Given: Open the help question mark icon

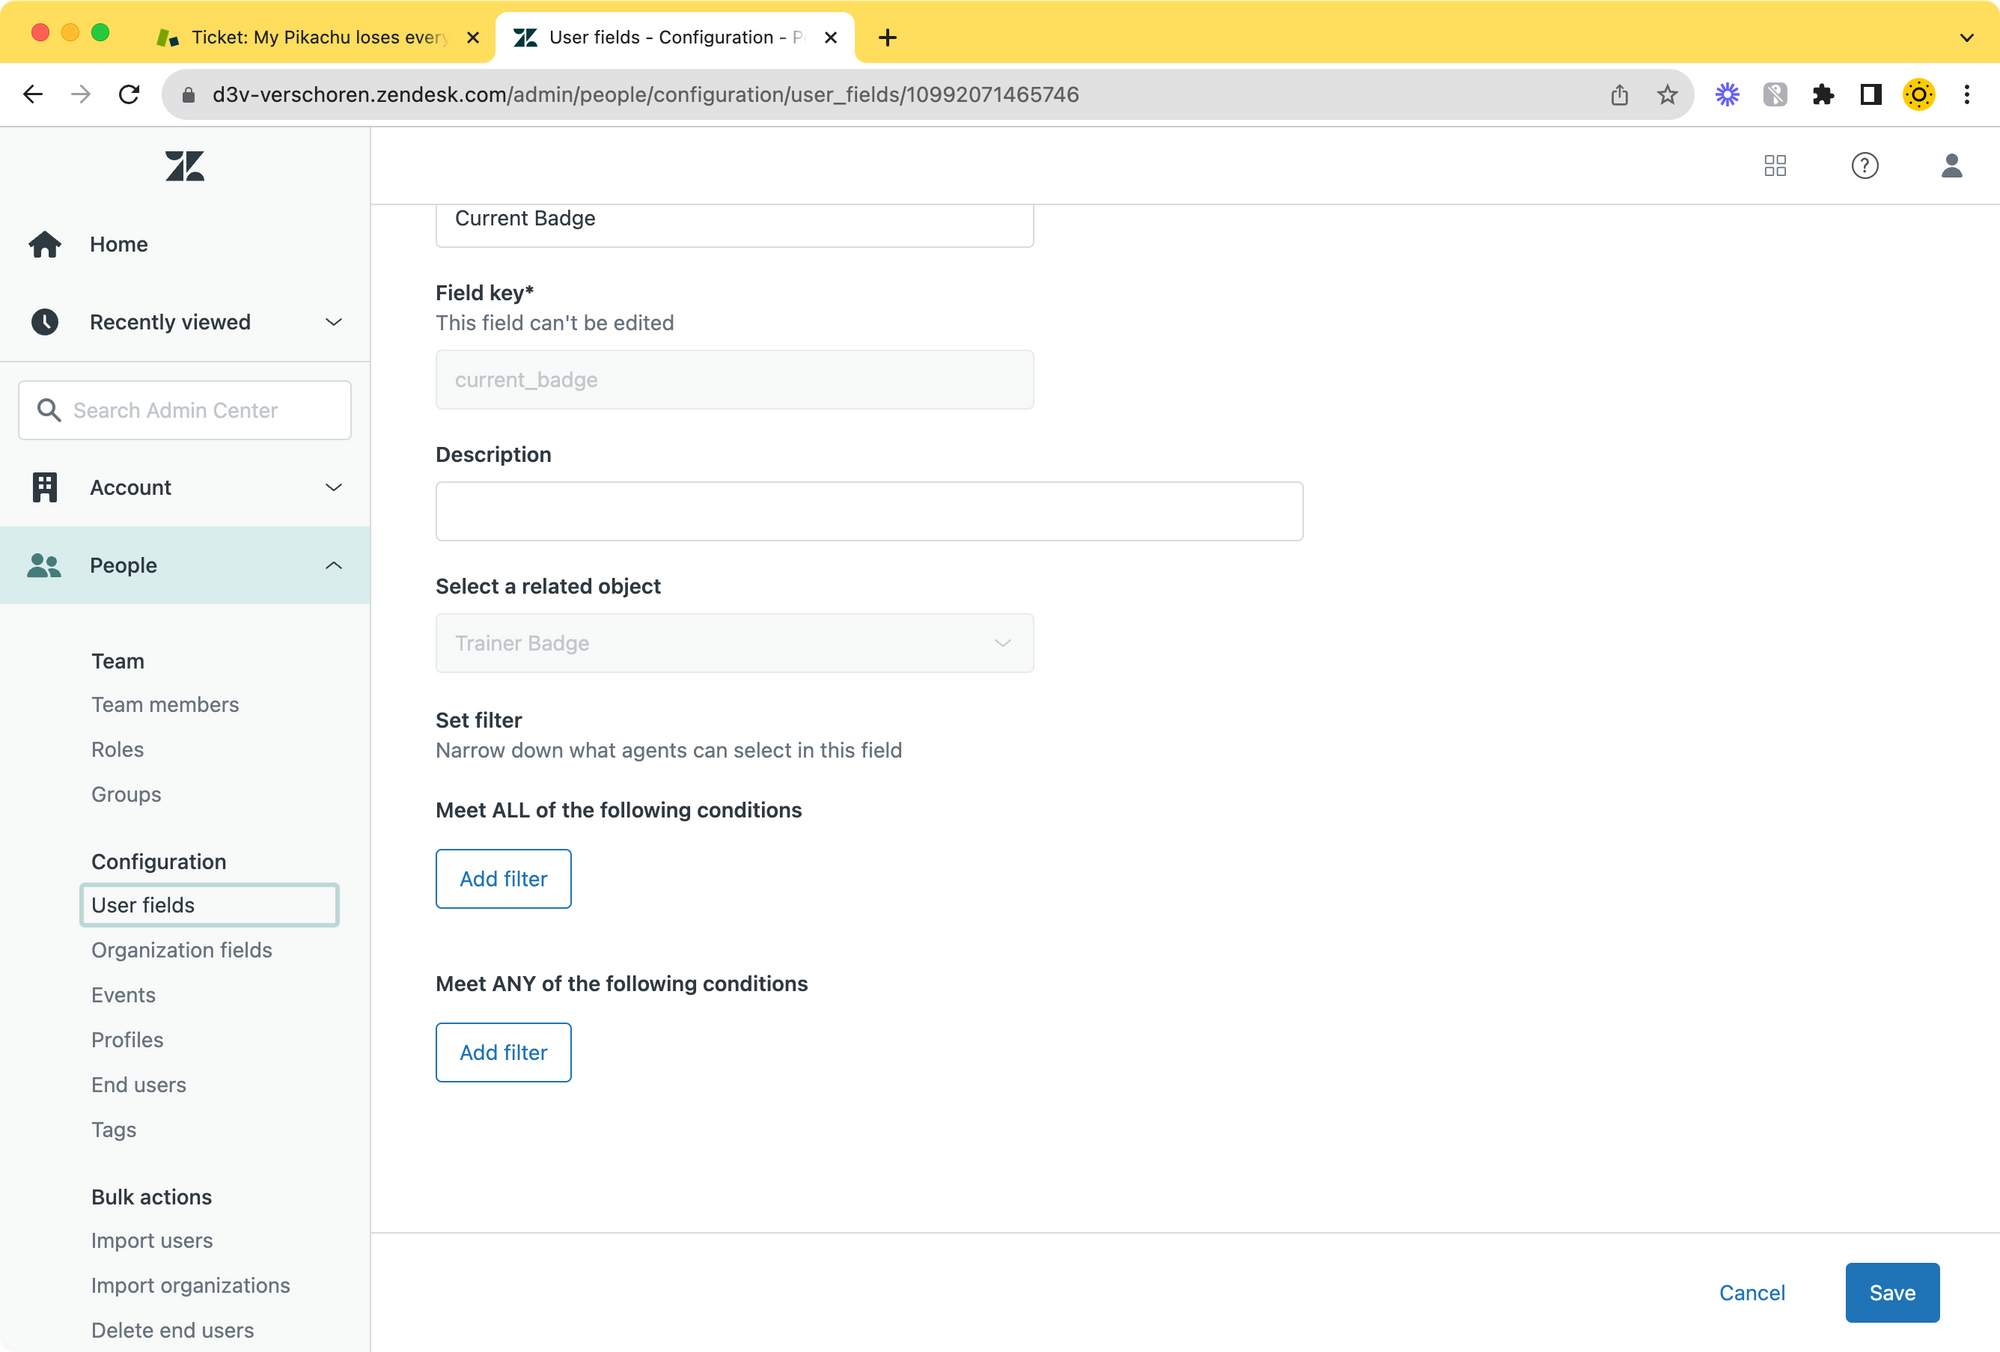Looking at the screenshot, I should pyautogui.click(x=1864, y=166).
